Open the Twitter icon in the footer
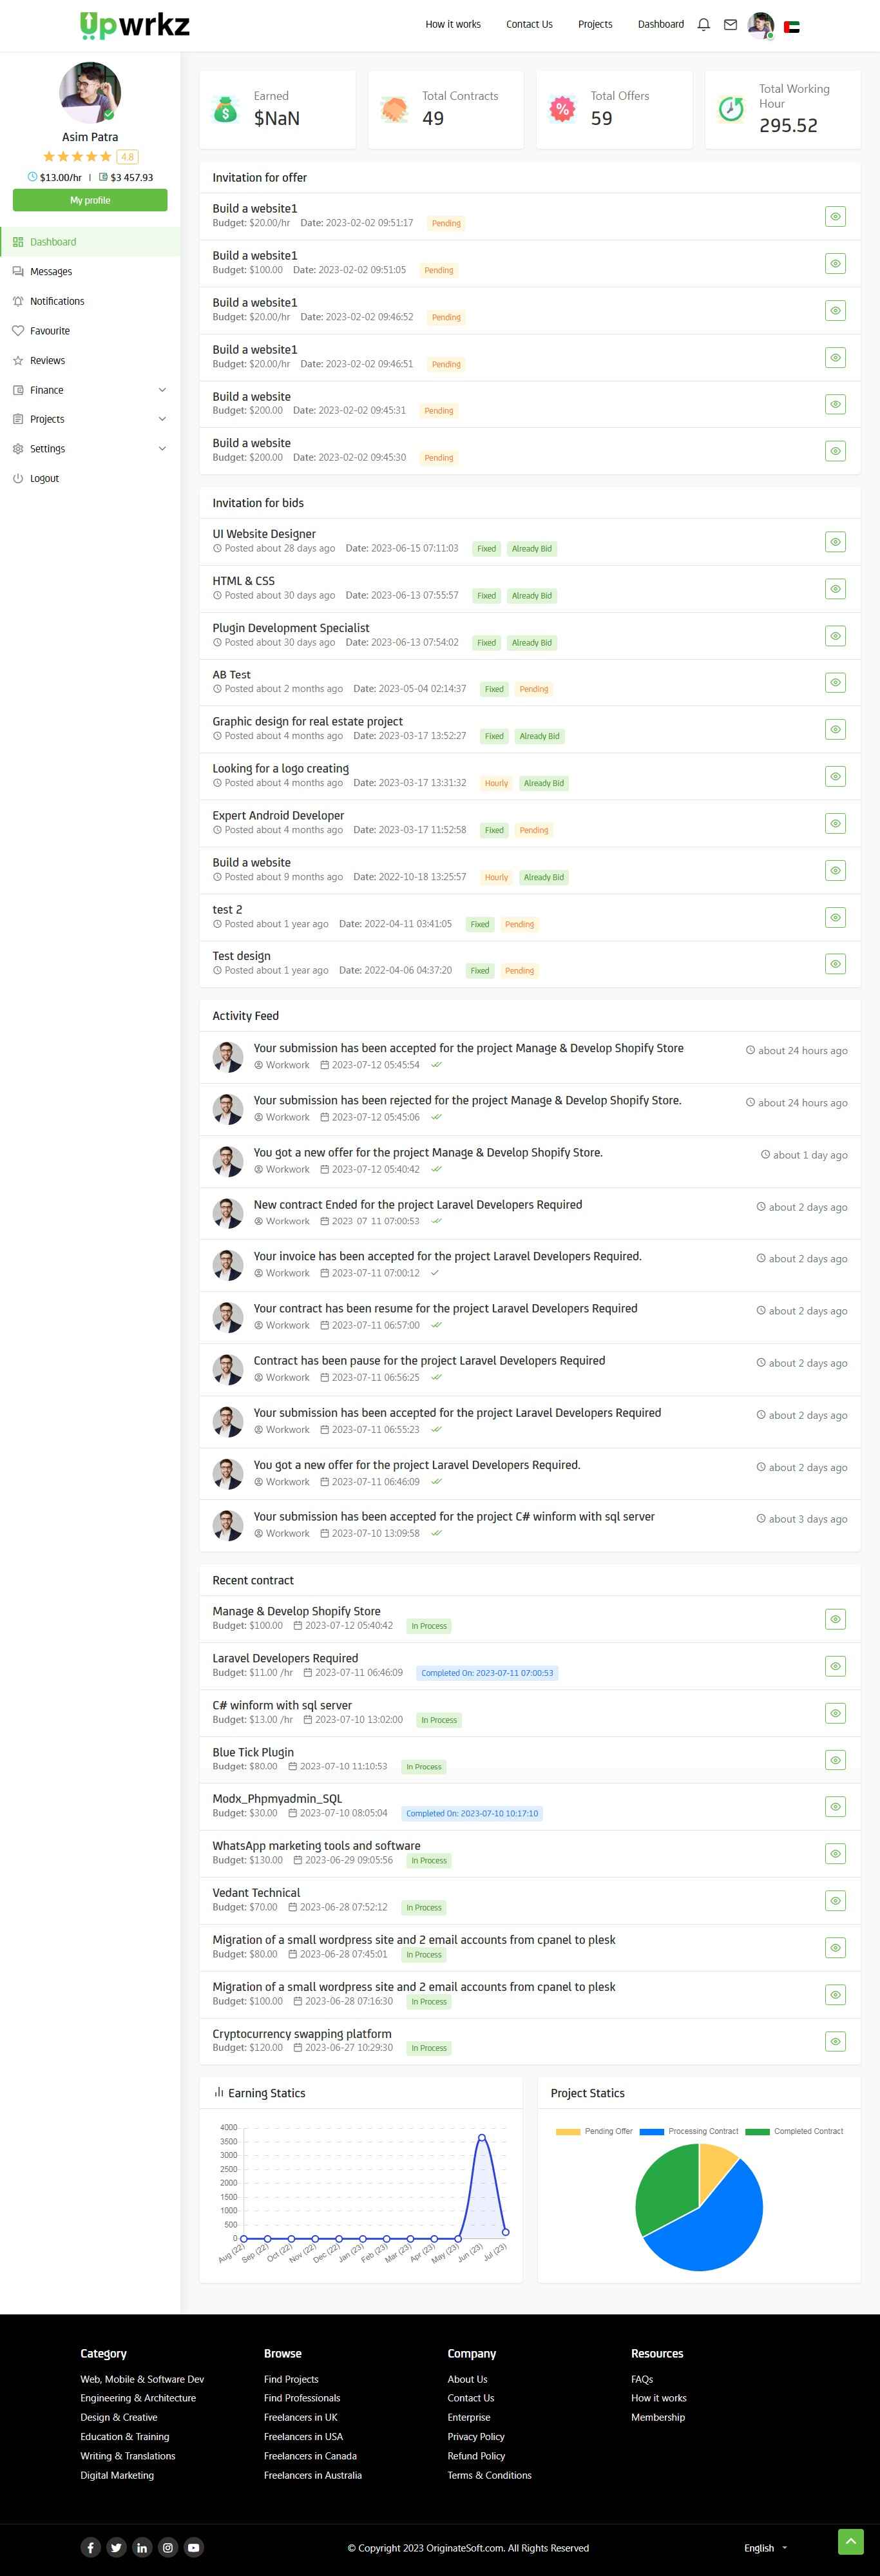The width and height of the screenshot is (880, 2576). 116,2547
